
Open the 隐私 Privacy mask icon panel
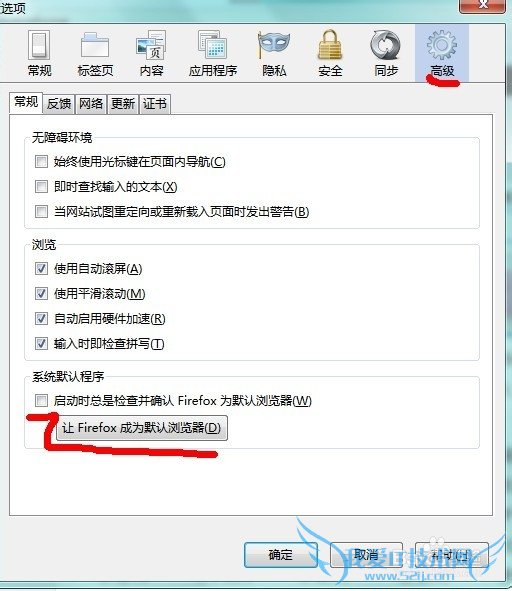point(274,54)
